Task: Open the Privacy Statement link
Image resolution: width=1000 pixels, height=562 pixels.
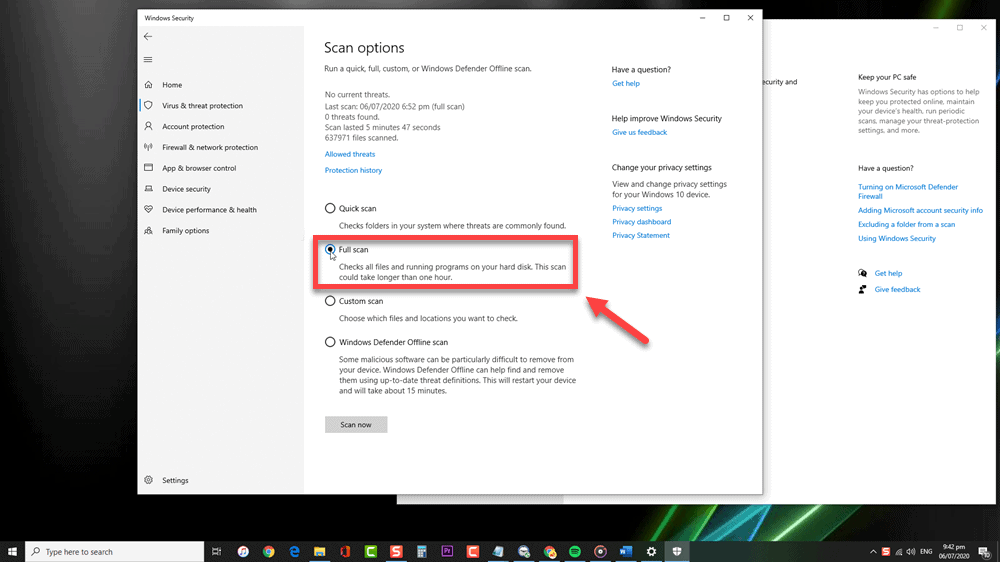Action: [x=641, y=235]
